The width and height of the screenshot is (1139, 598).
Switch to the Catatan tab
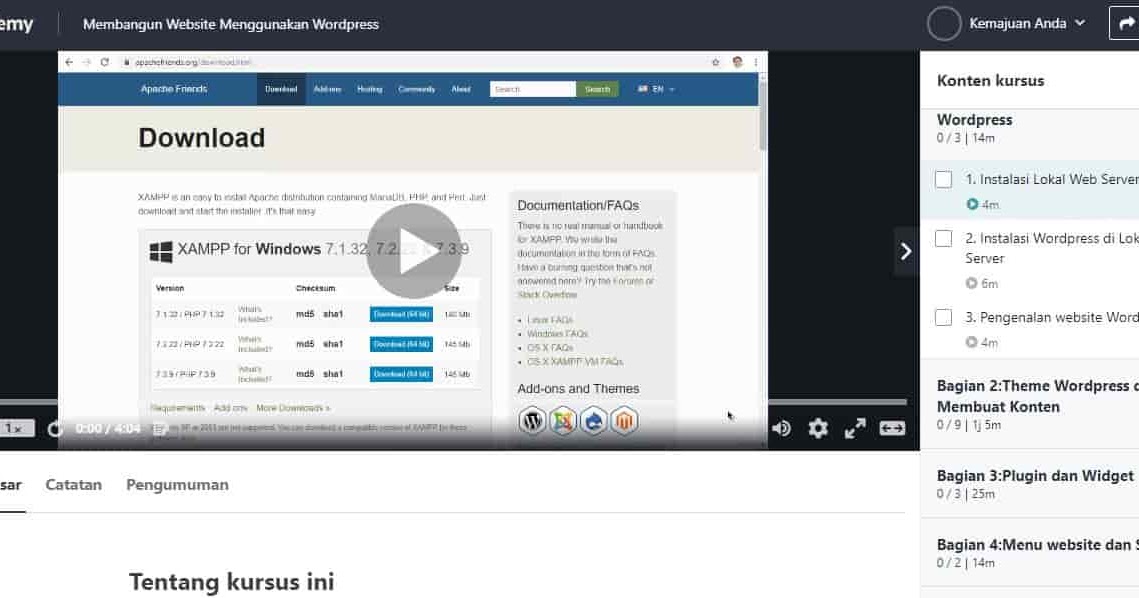(x=73, y=485)
